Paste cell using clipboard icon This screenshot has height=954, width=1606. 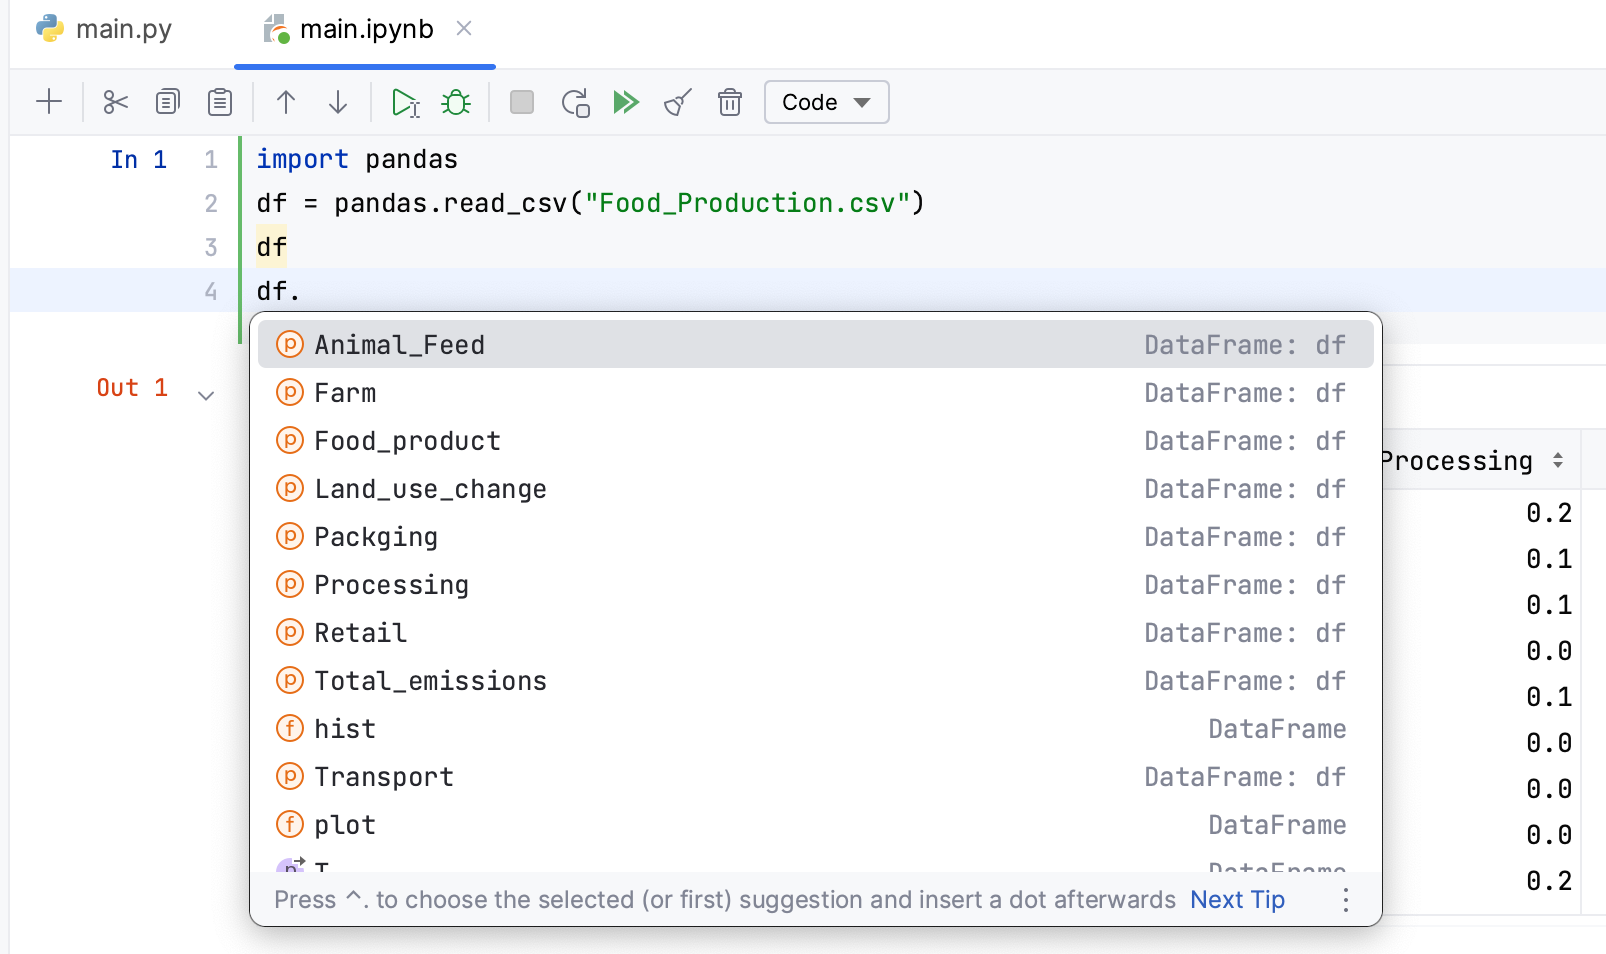[x=220, y=102]
